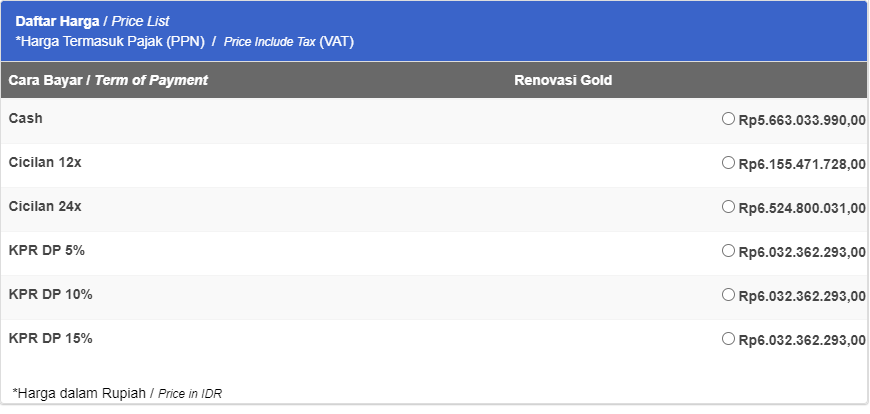Pick the KPR DP 5% radio button
This screenshot has width=870, height=414.
pos(728,251)
